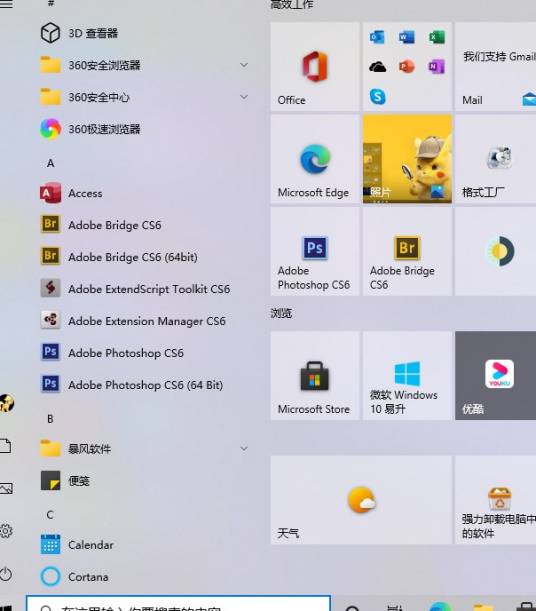This screenshot has width=536, height=611.
Task: Expand the 360安全浏览器 folder chevron
Action: [x=244, y=65]
